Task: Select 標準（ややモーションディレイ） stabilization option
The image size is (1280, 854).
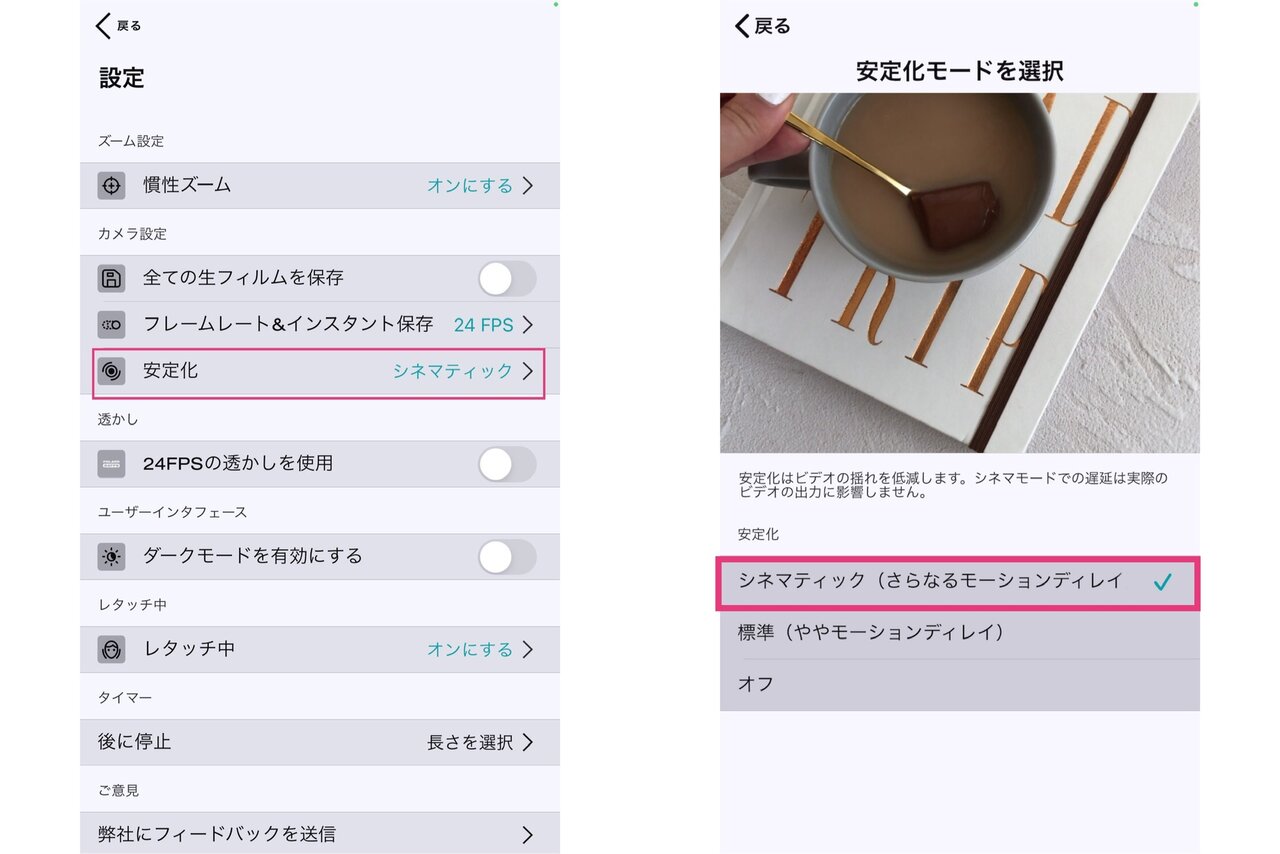Action: click(x=960, y=633)
